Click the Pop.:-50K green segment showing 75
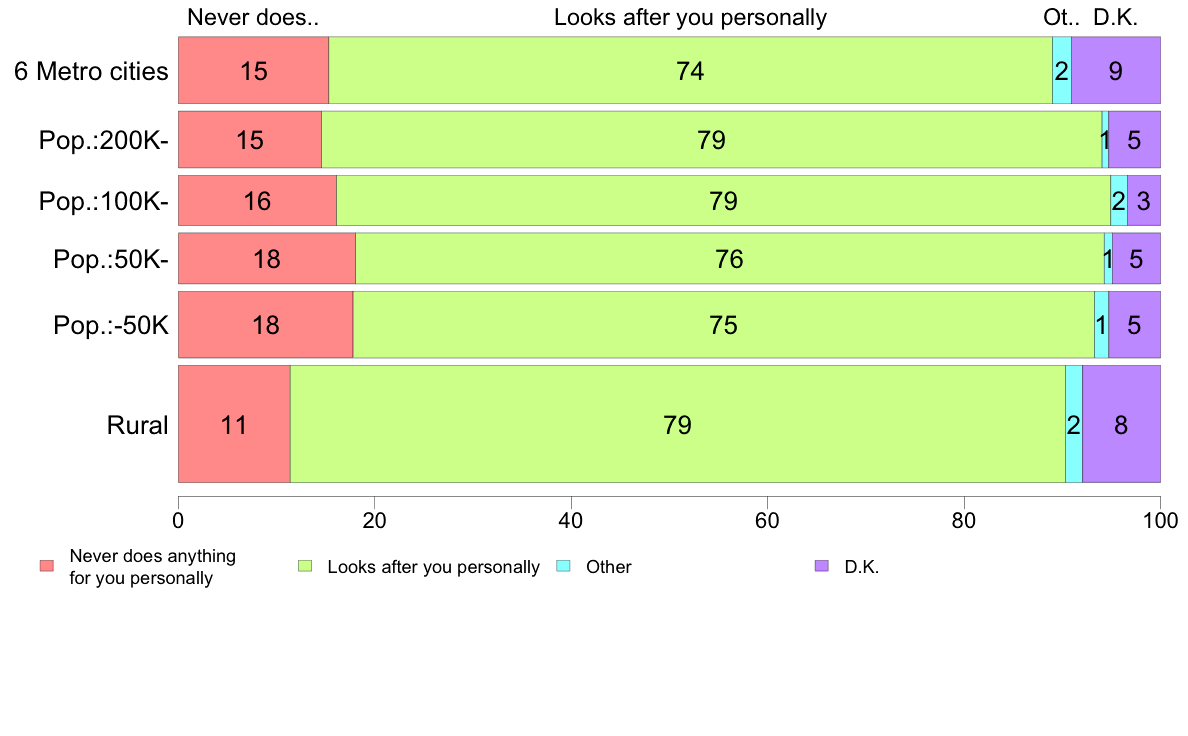The width and height of the screenshot is (1188, 736). 724,324
